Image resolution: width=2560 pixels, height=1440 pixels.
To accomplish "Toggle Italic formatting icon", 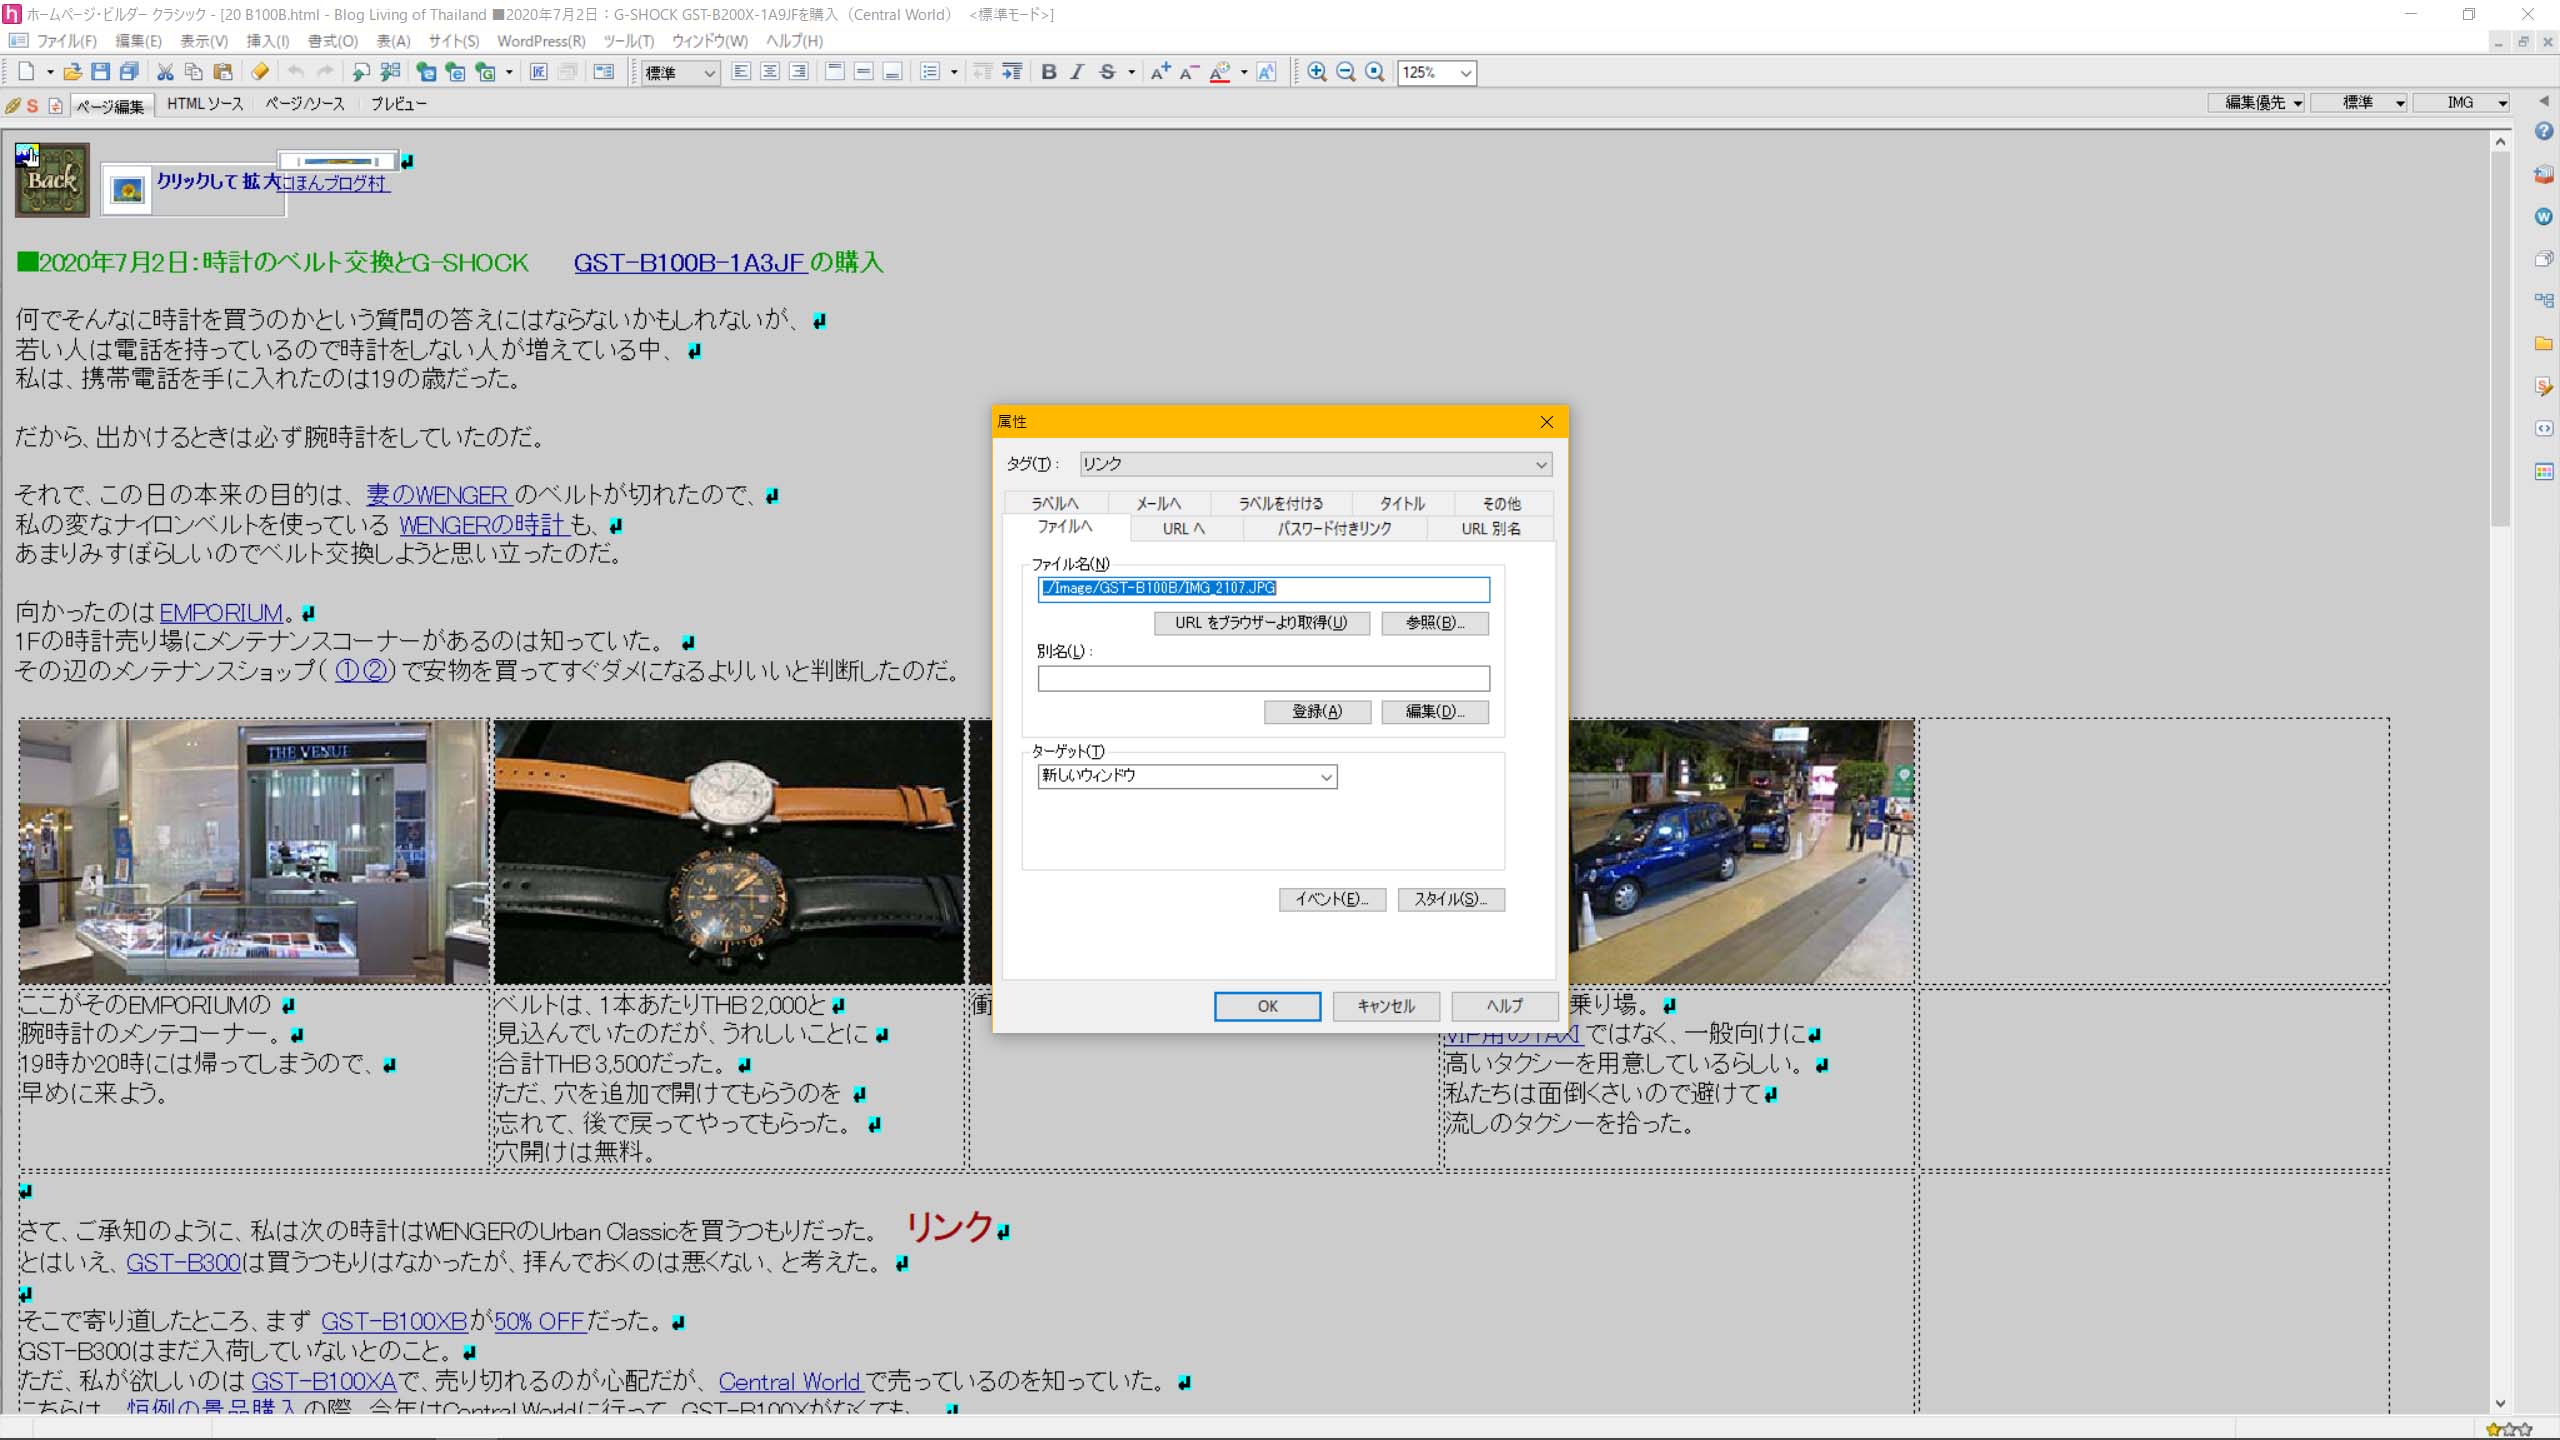I will point(1077,72).
